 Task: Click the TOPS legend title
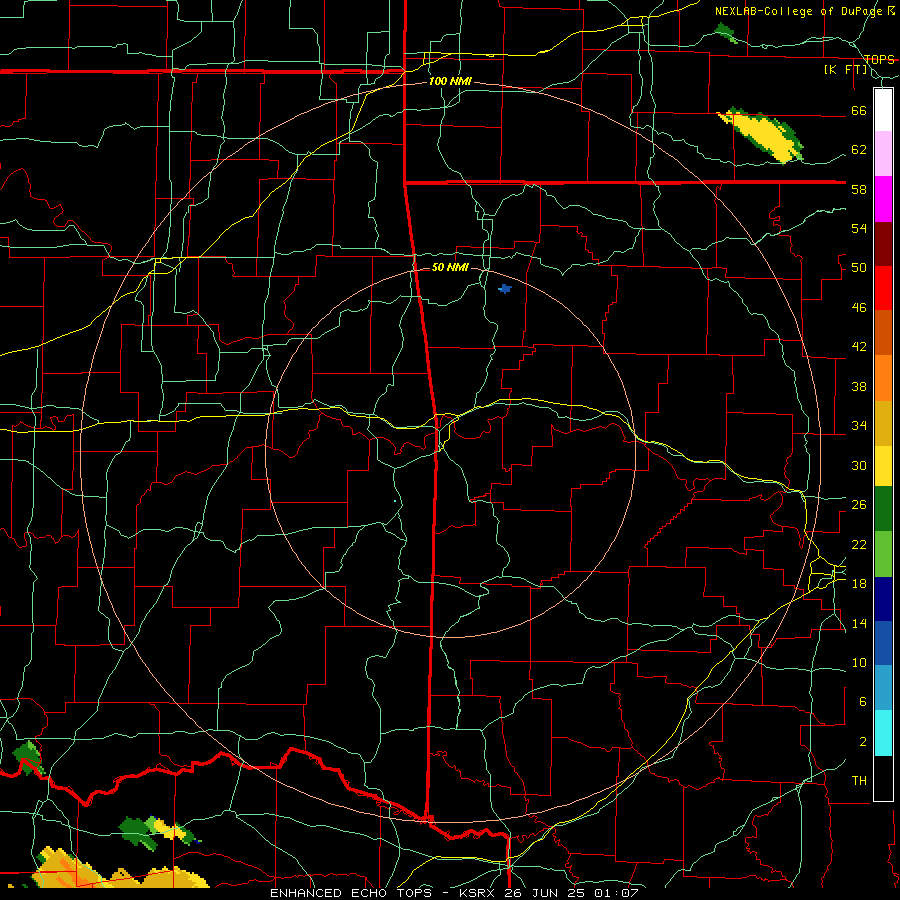click(879, 59)
